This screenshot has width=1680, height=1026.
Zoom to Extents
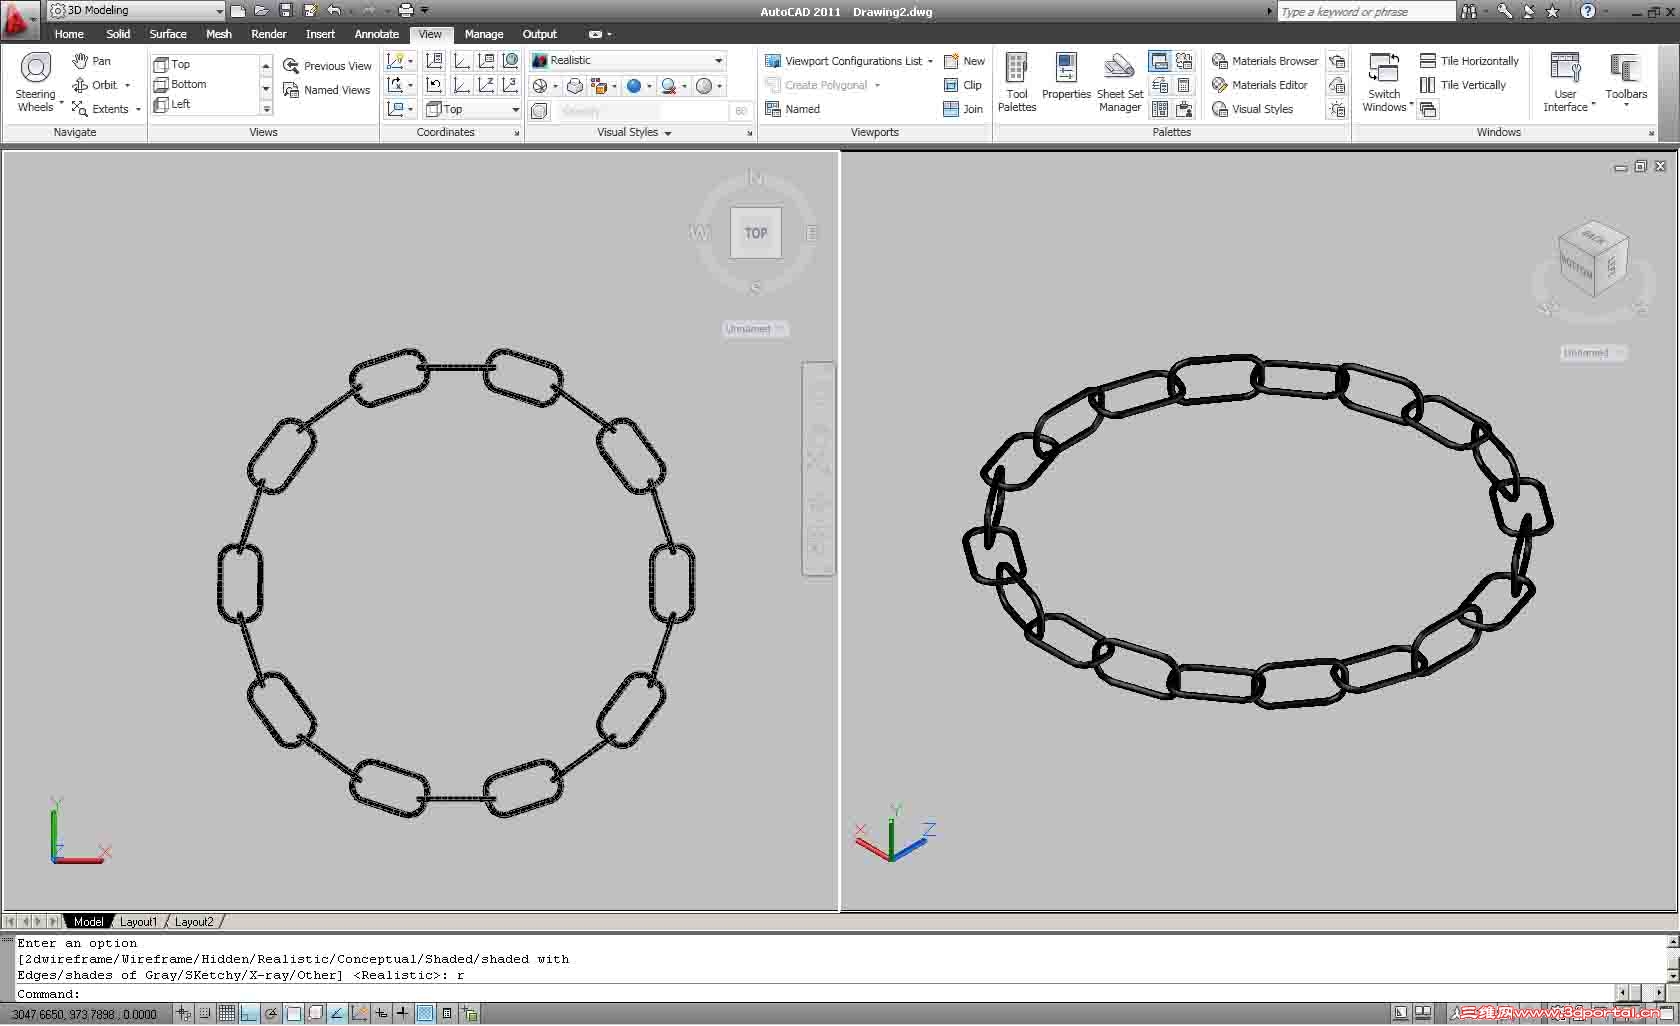(100, 109)
